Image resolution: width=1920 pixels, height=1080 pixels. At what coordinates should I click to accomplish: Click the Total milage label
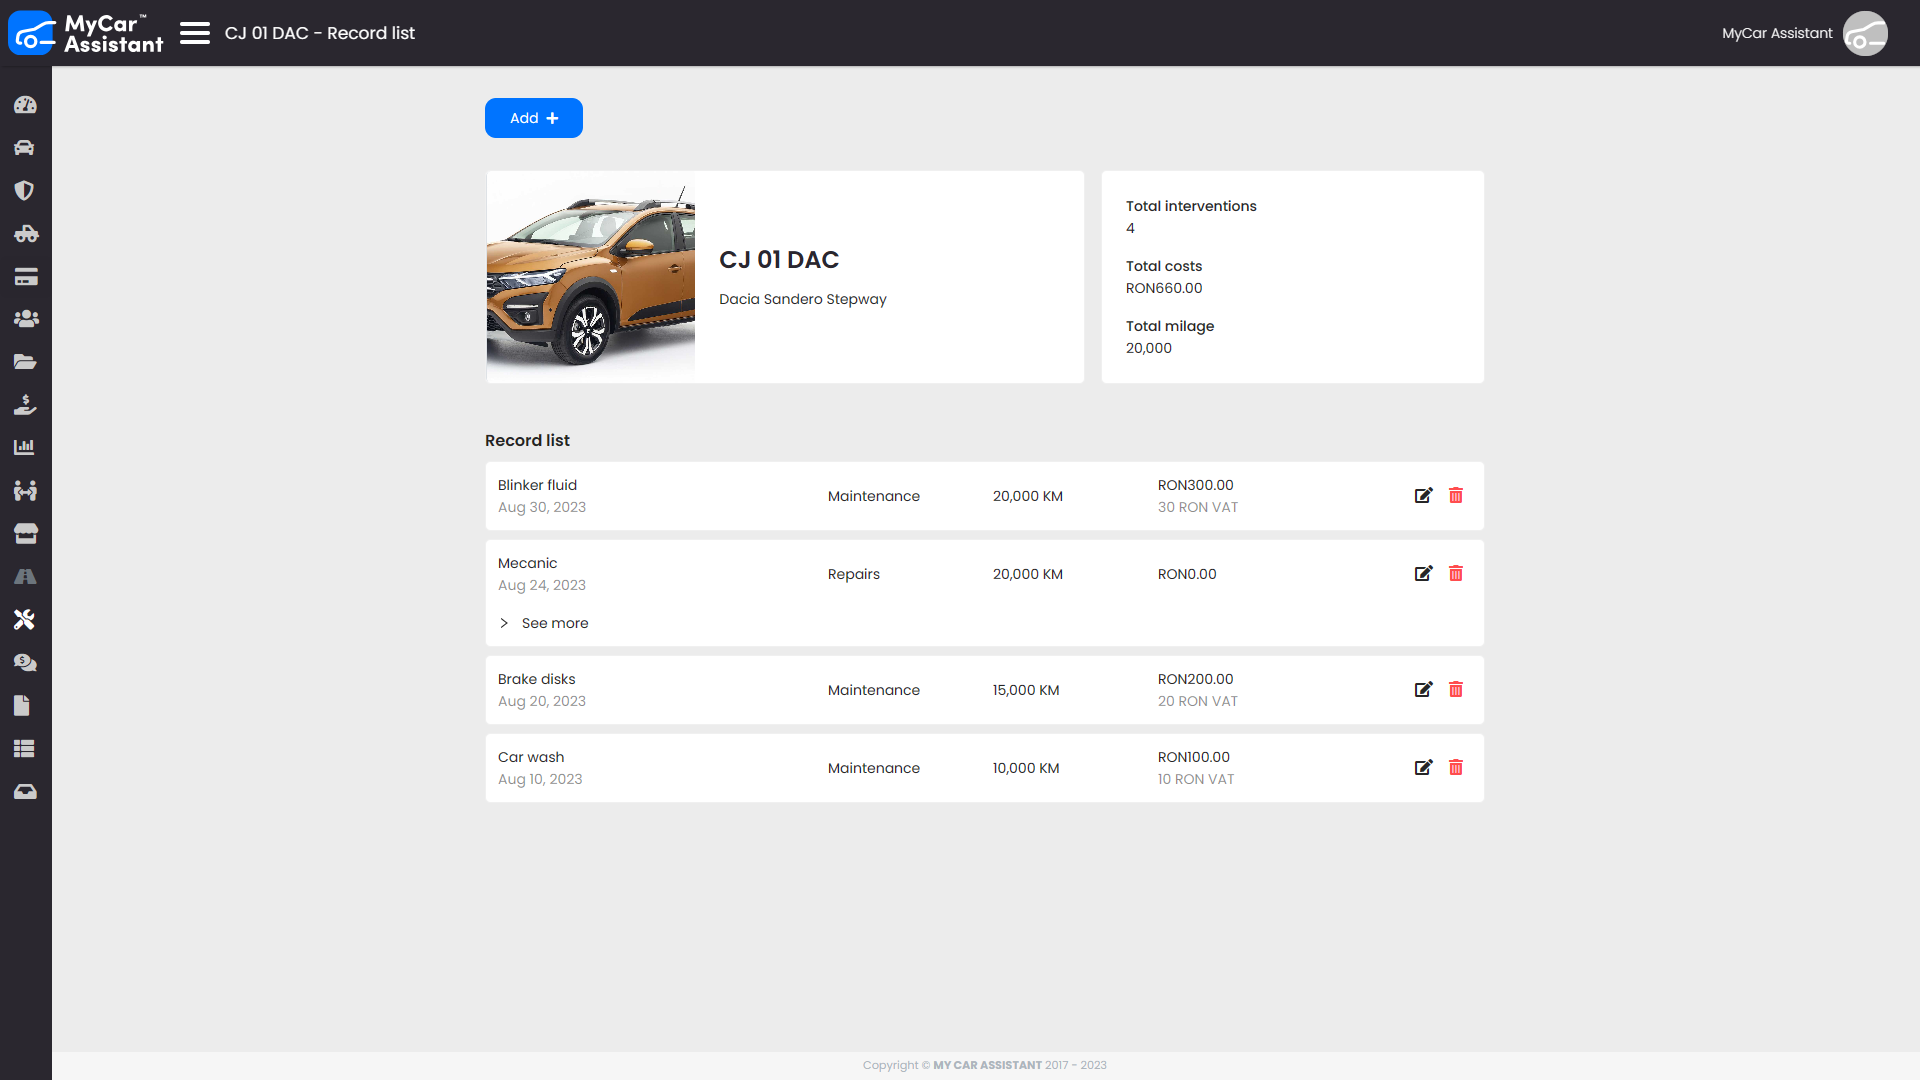(1170, 326)
